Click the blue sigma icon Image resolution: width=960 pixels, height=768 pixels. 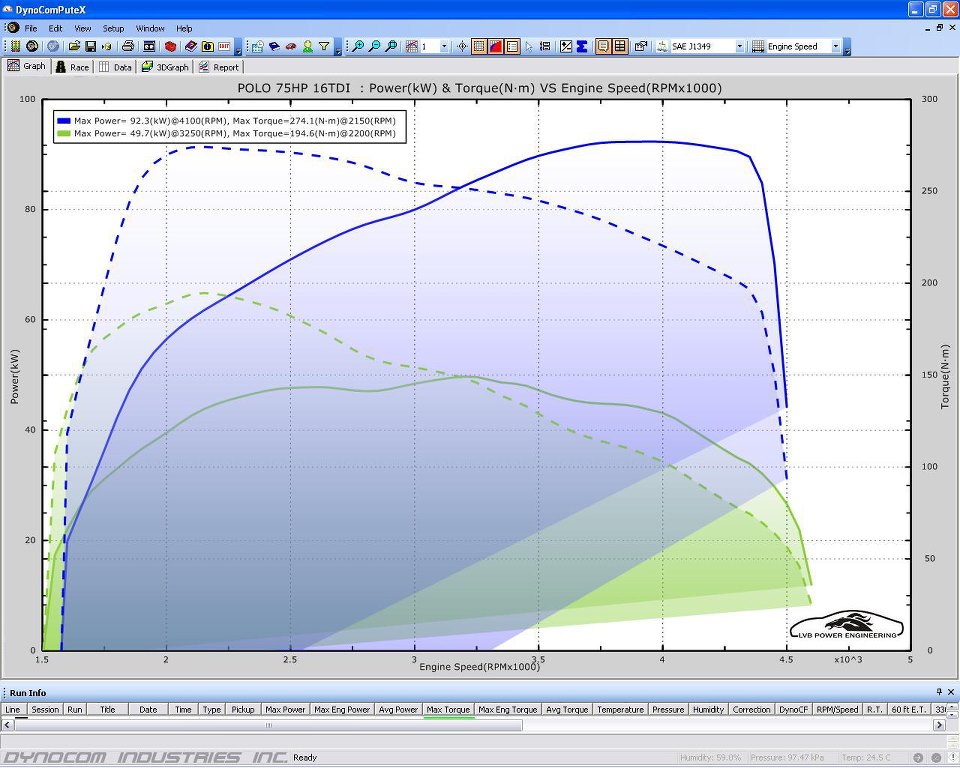coord(581,47)
